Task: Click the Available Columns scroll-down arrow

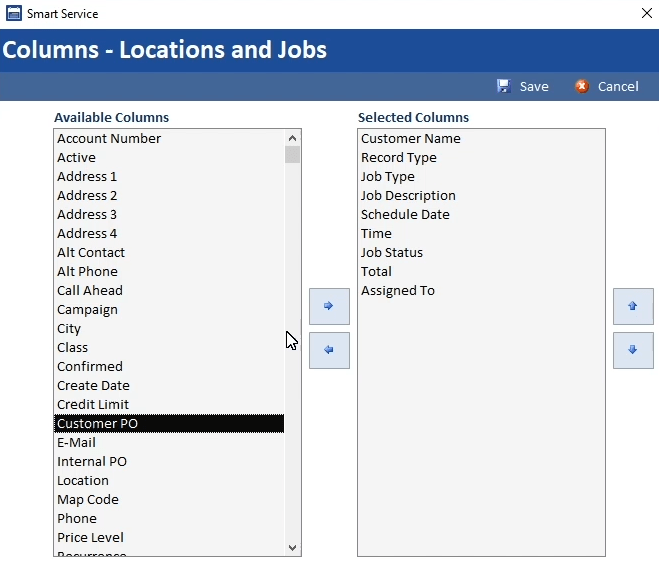Action: (293, 547)
